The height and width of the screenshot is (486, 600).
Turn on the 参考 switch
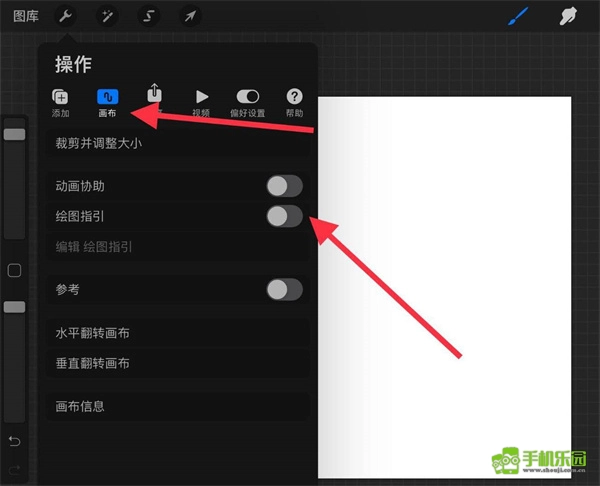[x=284, y=289]
